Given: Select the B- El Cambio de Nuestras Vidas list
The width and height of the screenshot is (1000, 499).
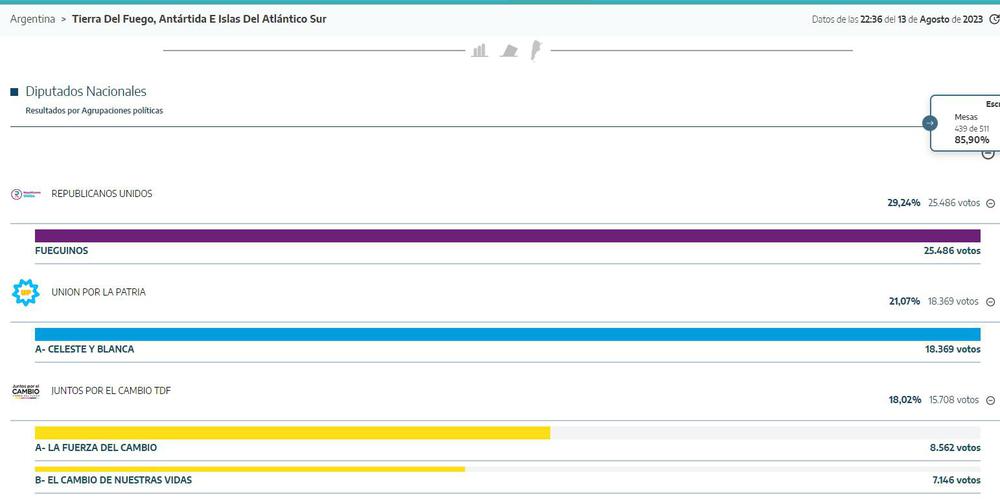Looking at the screenshot, I should click(113, 480).
